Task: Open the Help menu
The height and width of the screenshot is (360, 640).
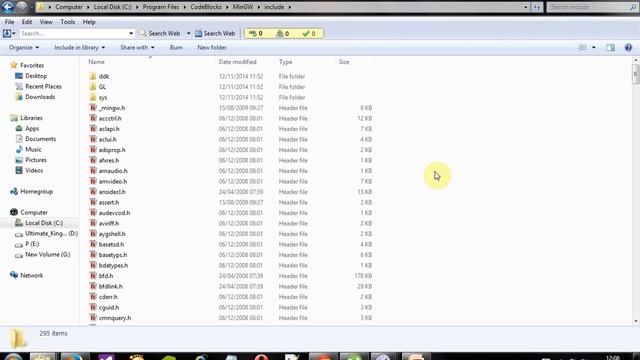Action: (89, 22)
